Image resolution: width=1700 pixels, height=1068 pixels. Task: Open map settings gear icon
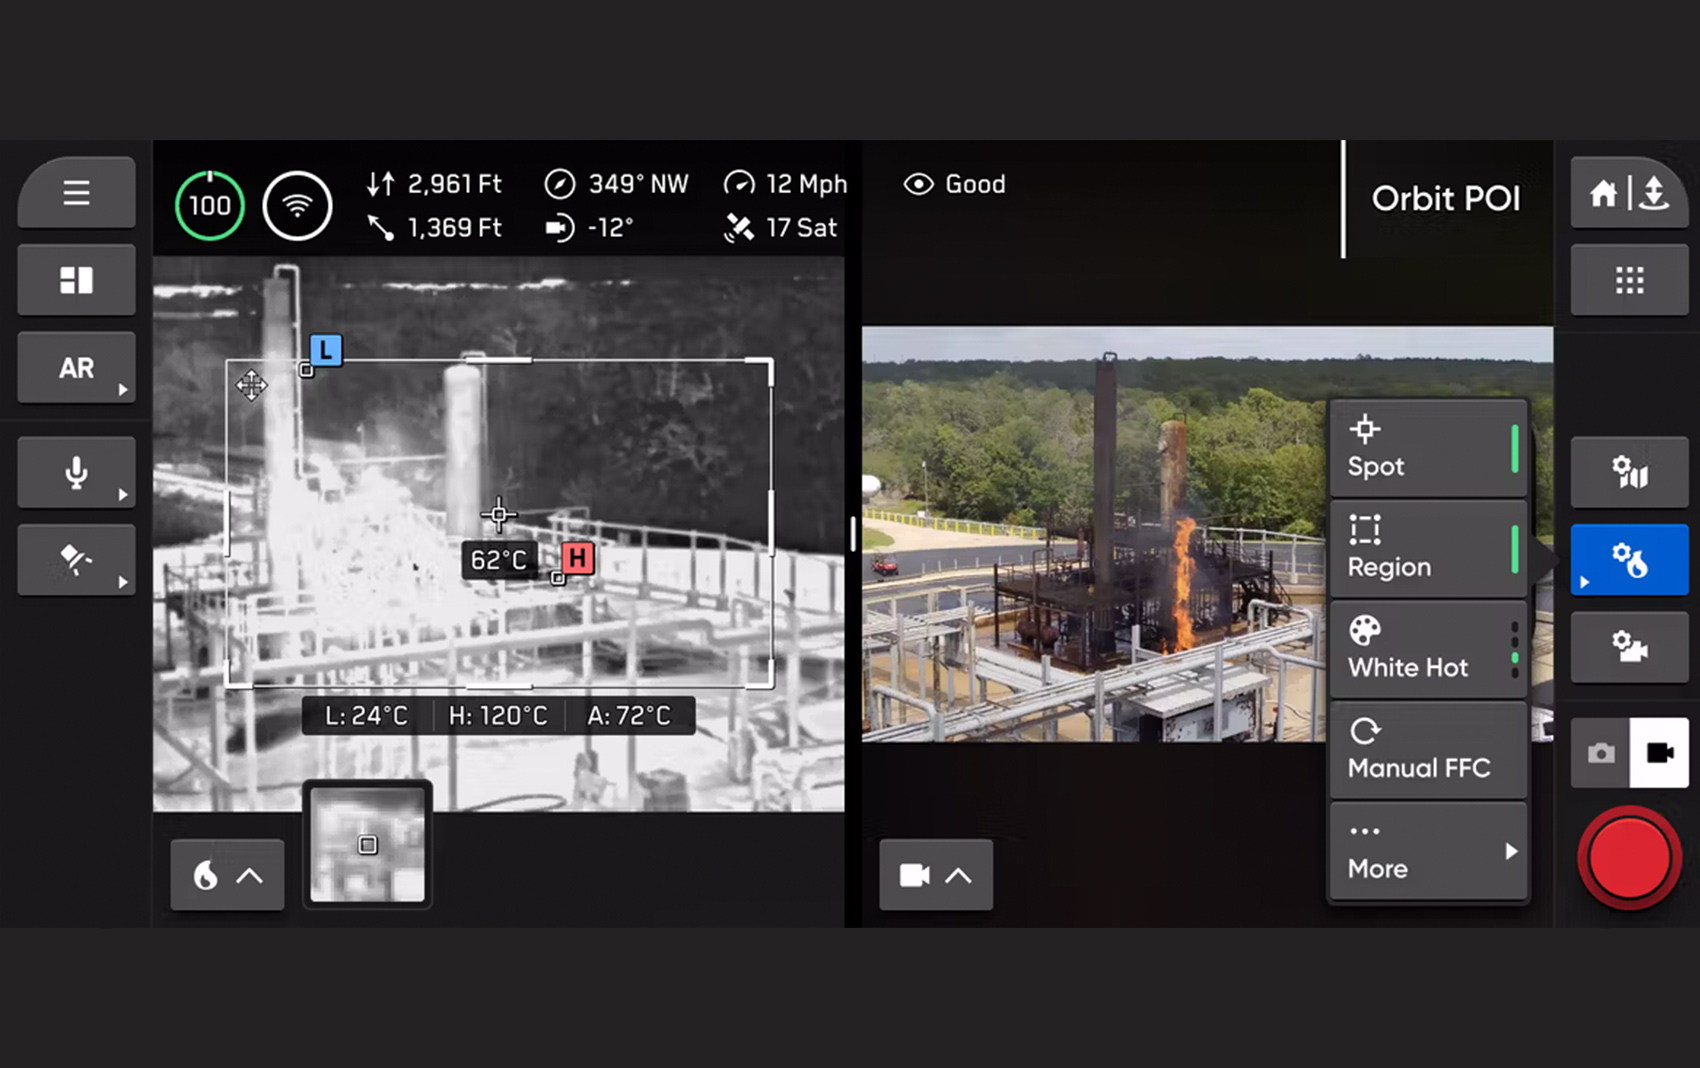point(1628,472)
